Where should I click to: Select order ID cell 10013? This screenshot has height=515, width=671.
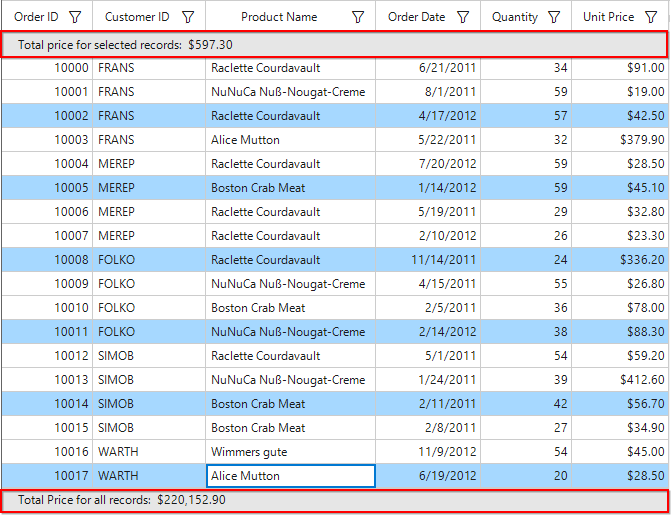point(47,380)
